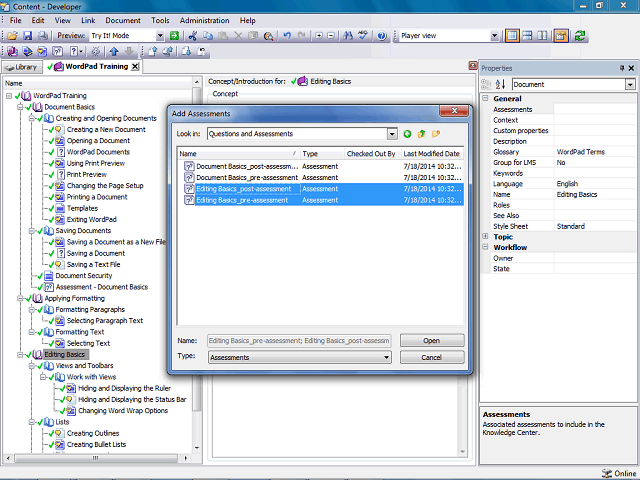640x480 pixels.
Task: Collapse the Workflow properties section
Action: coord(485,247)
